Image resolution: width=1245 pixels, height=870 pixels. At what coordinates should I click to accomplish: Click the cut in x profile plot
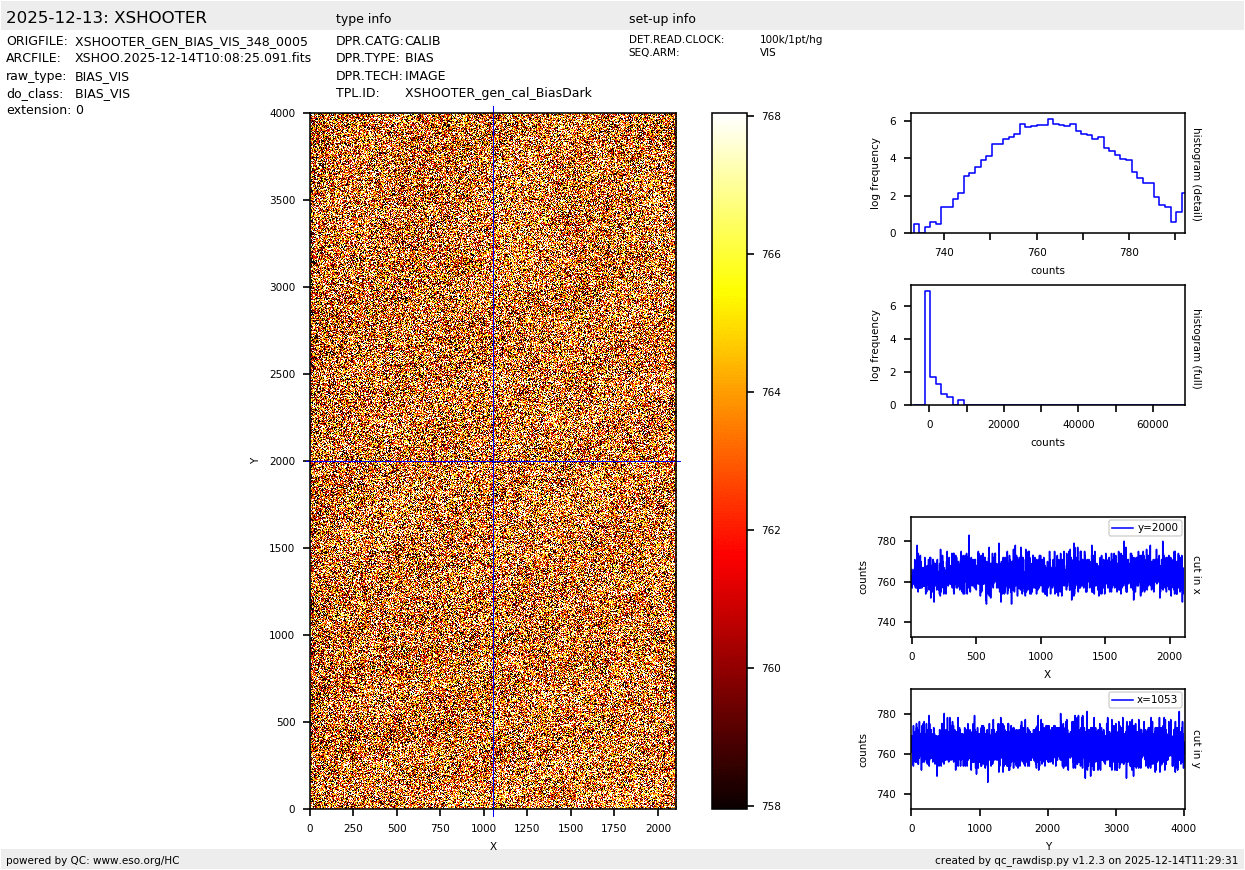click(x=1047, y=577)
